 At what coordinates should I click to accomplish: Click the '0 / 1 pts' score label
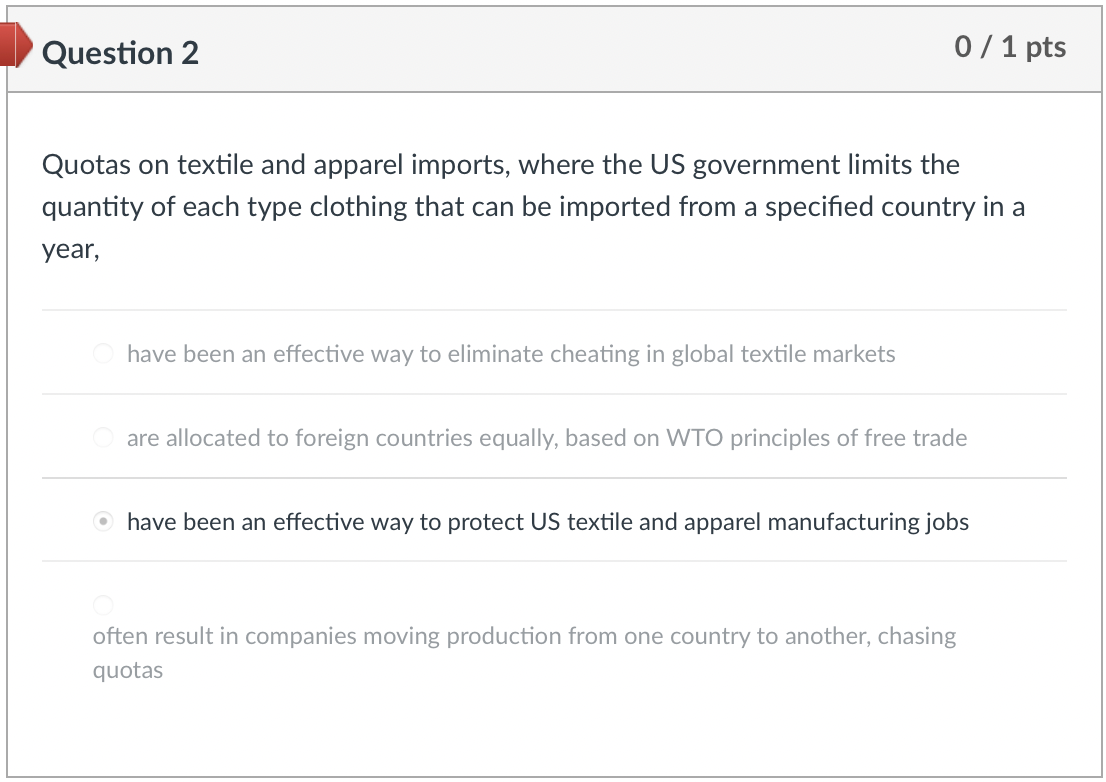[x=1010, y=47]
